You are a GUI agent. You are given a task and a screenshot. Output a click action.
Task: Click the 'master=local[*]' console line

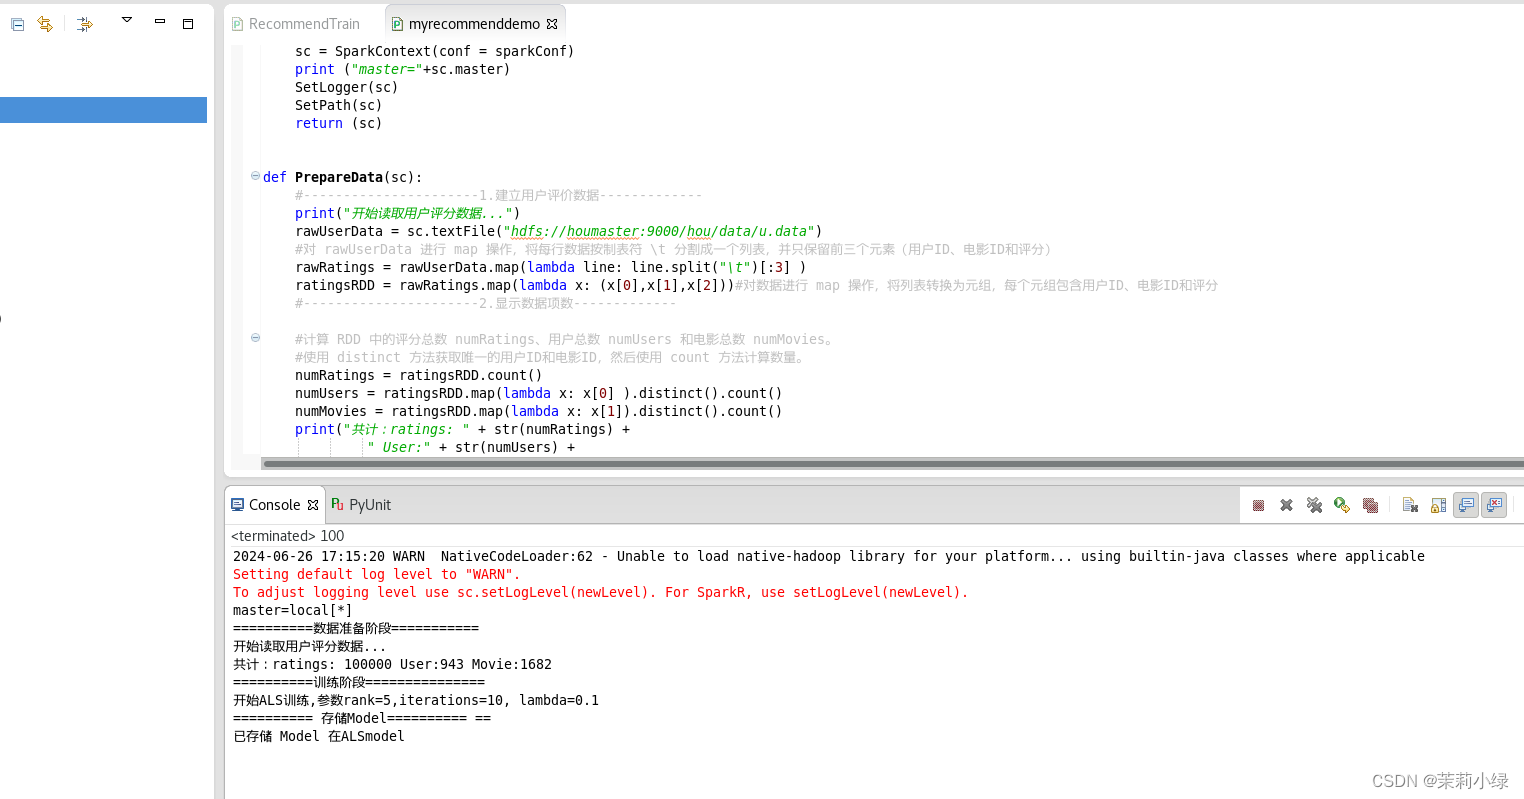pos(292,610)
